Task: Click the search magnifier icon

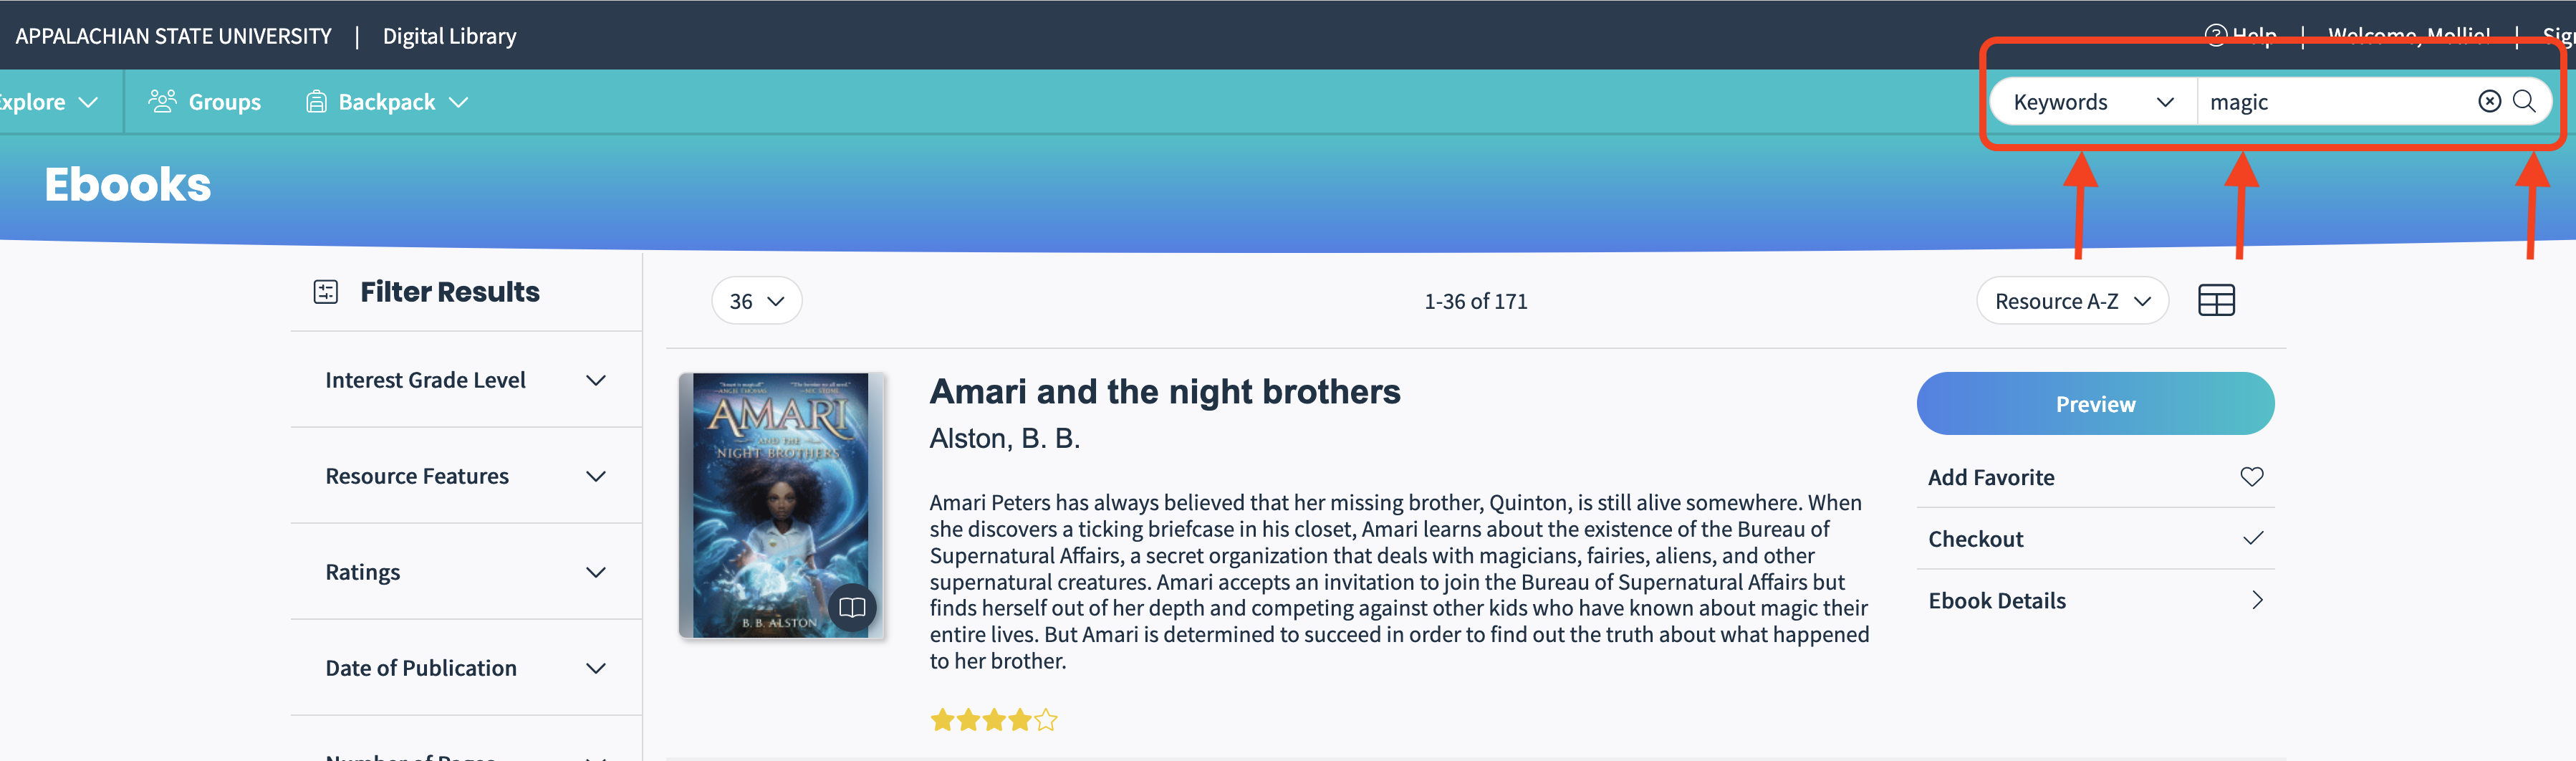Action: (2524, 101)
